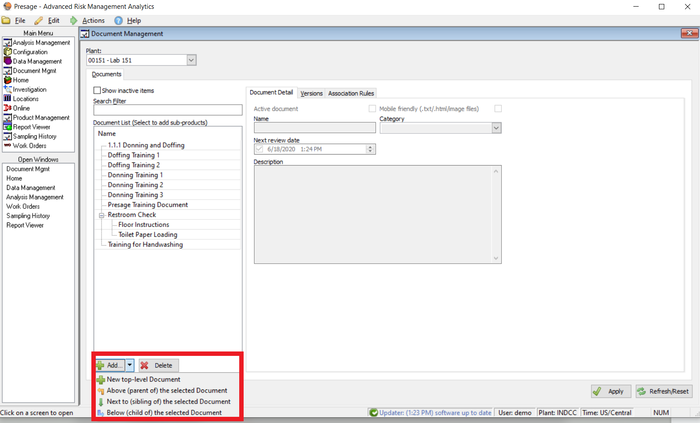Screen dimensions: 700x423
Task: Enable the Show inactive items checkbox
Action: tap(97, 90)
